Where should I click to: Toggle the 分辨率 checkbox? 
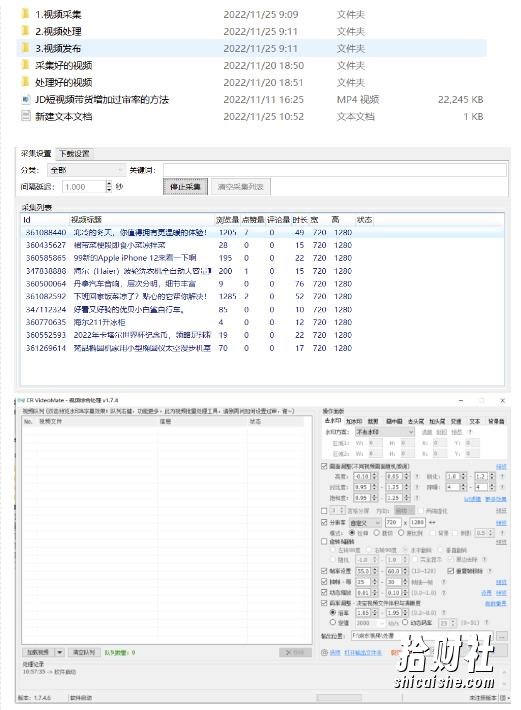tap(324, 522)
